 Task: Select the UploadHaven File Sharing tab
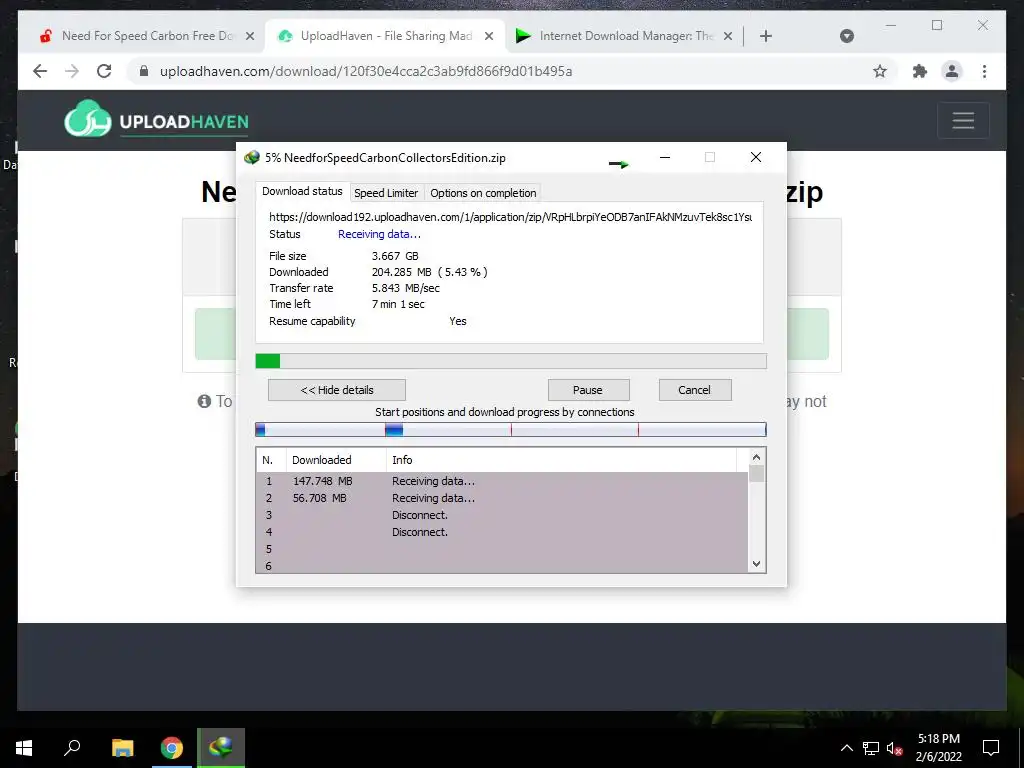click(384, 36)
